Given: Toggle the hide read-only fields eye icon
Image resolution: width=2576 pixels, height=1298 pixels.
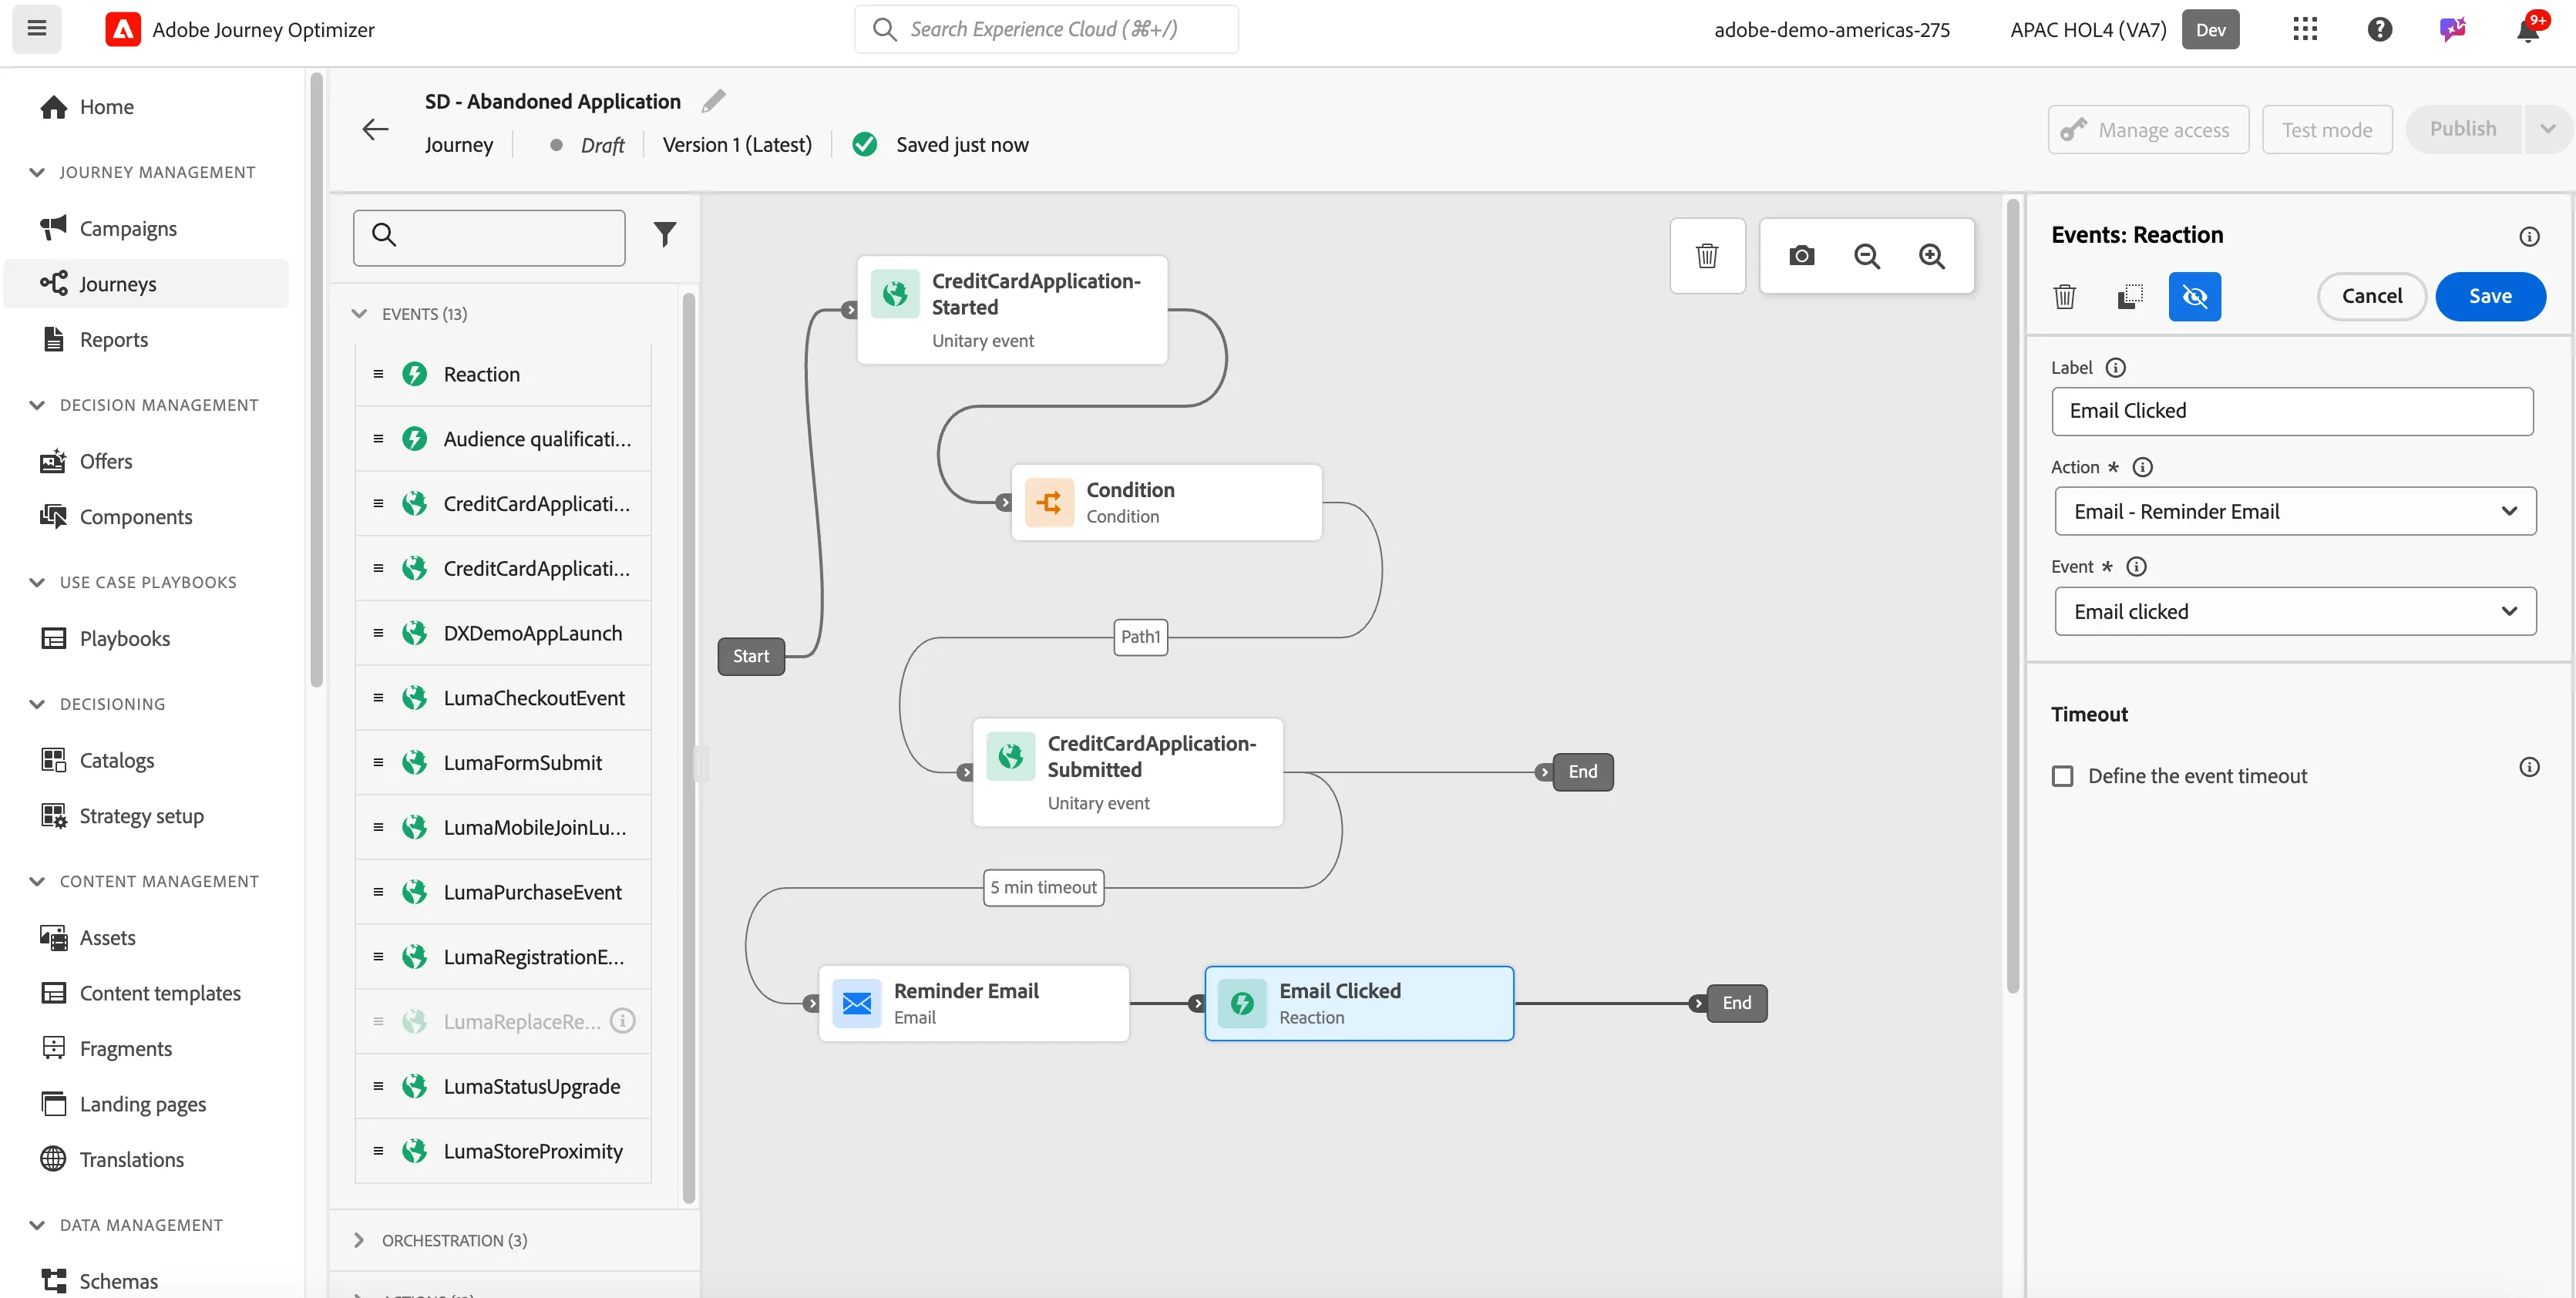Looking at the screenshot, I should click(x=2194, y=297).
